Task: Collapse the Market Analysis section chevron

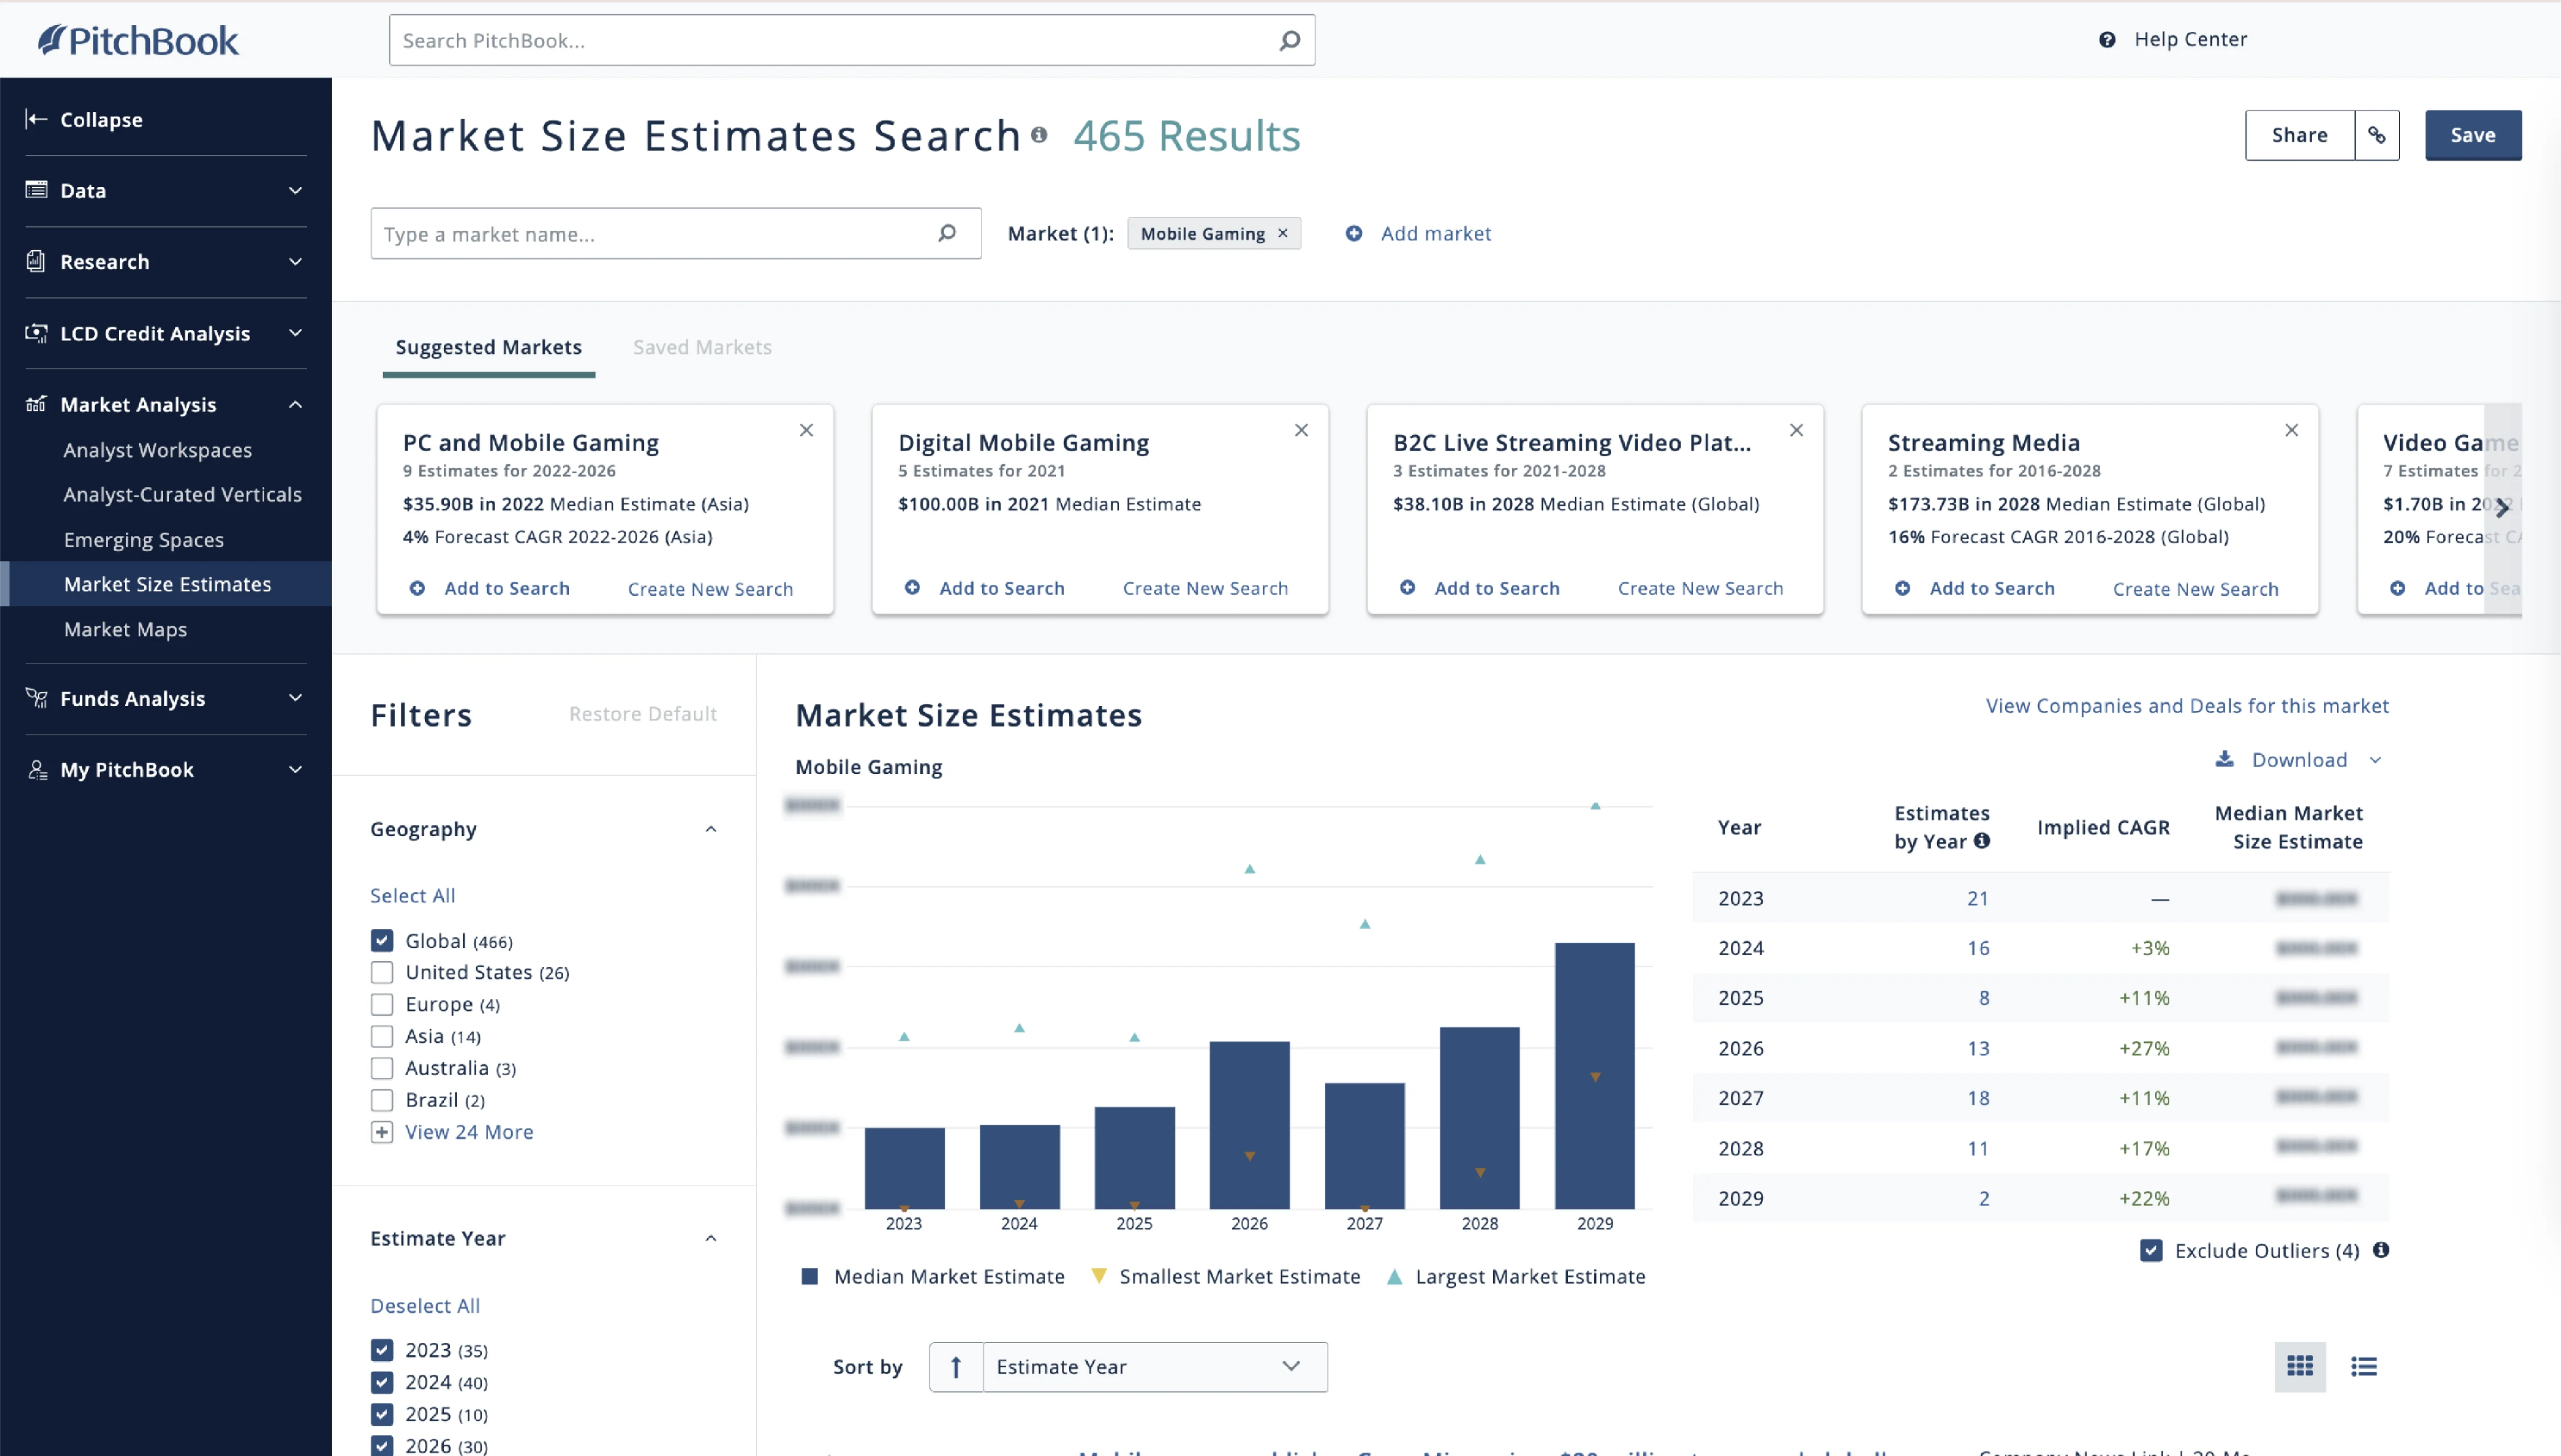Action: (295, 404)
